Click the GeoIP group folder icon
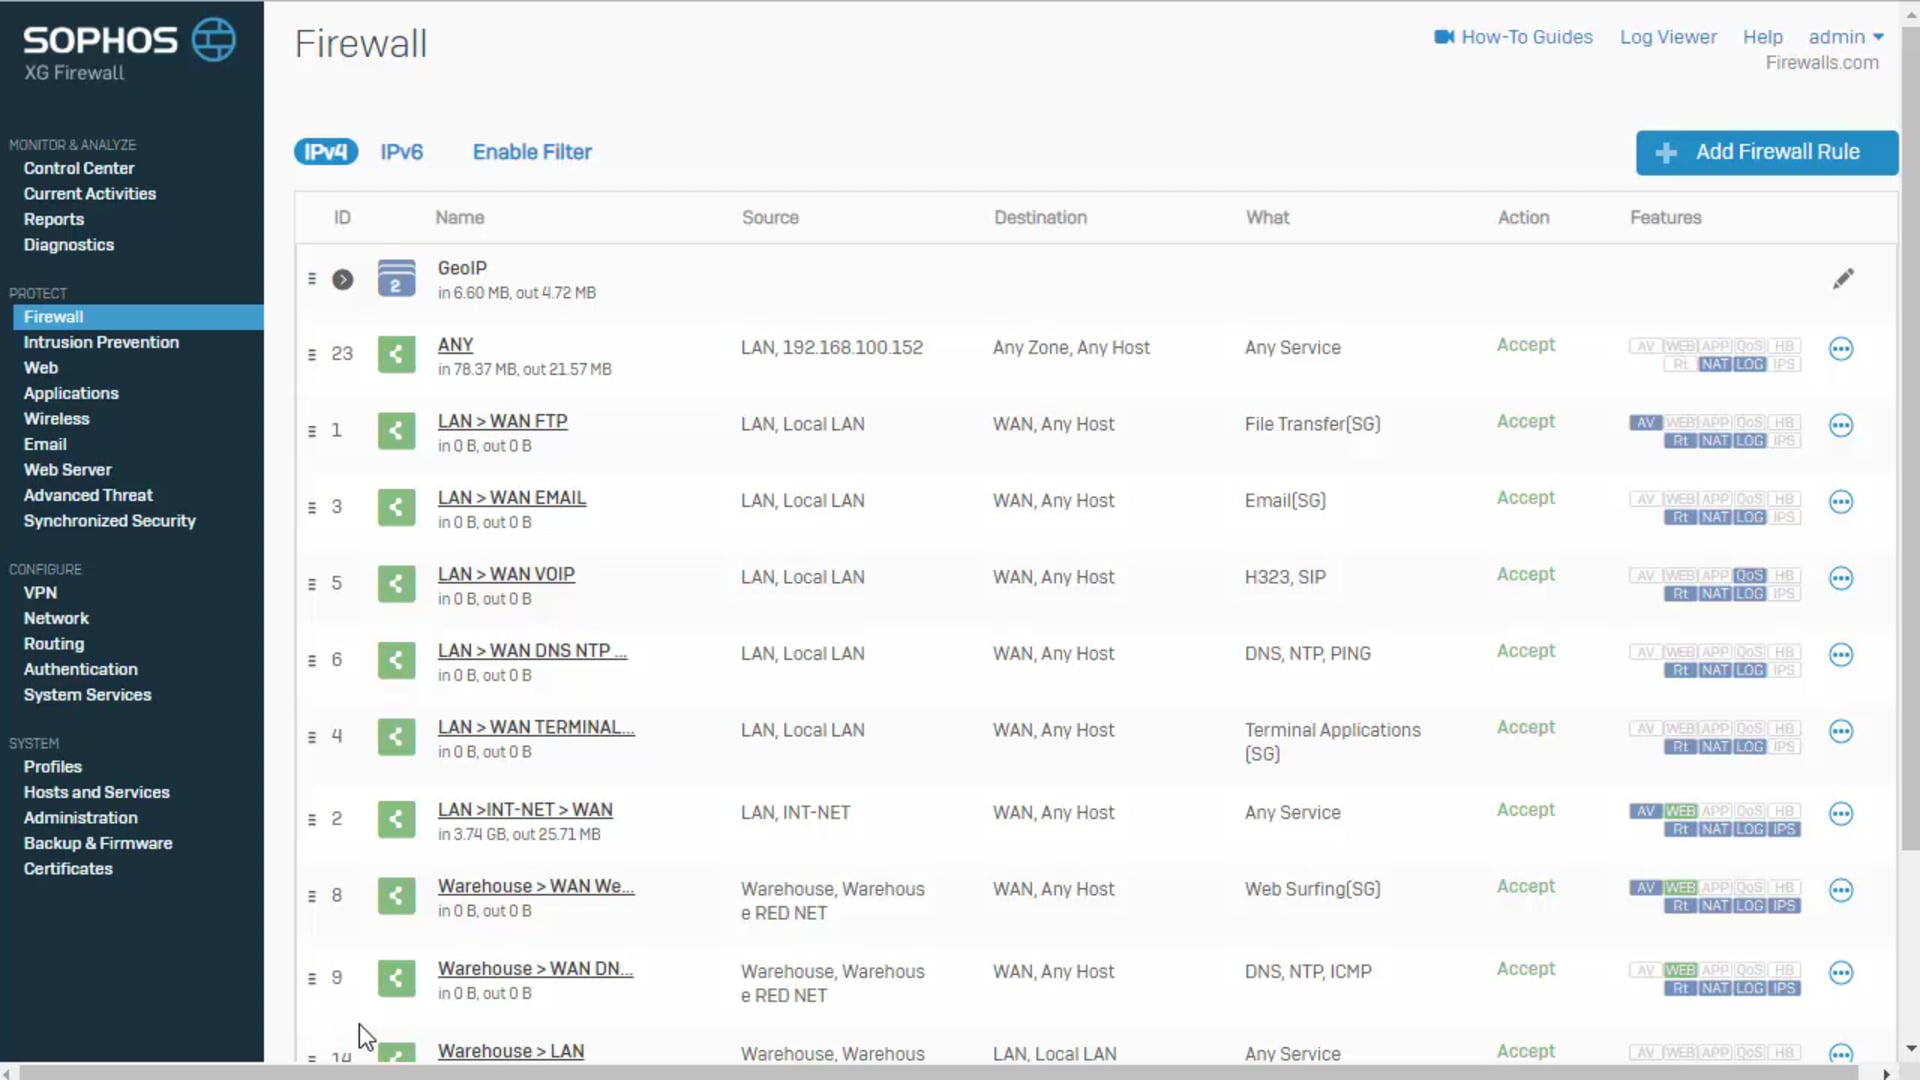Viewport: 1920px width, 1080px height. (396, 279)
